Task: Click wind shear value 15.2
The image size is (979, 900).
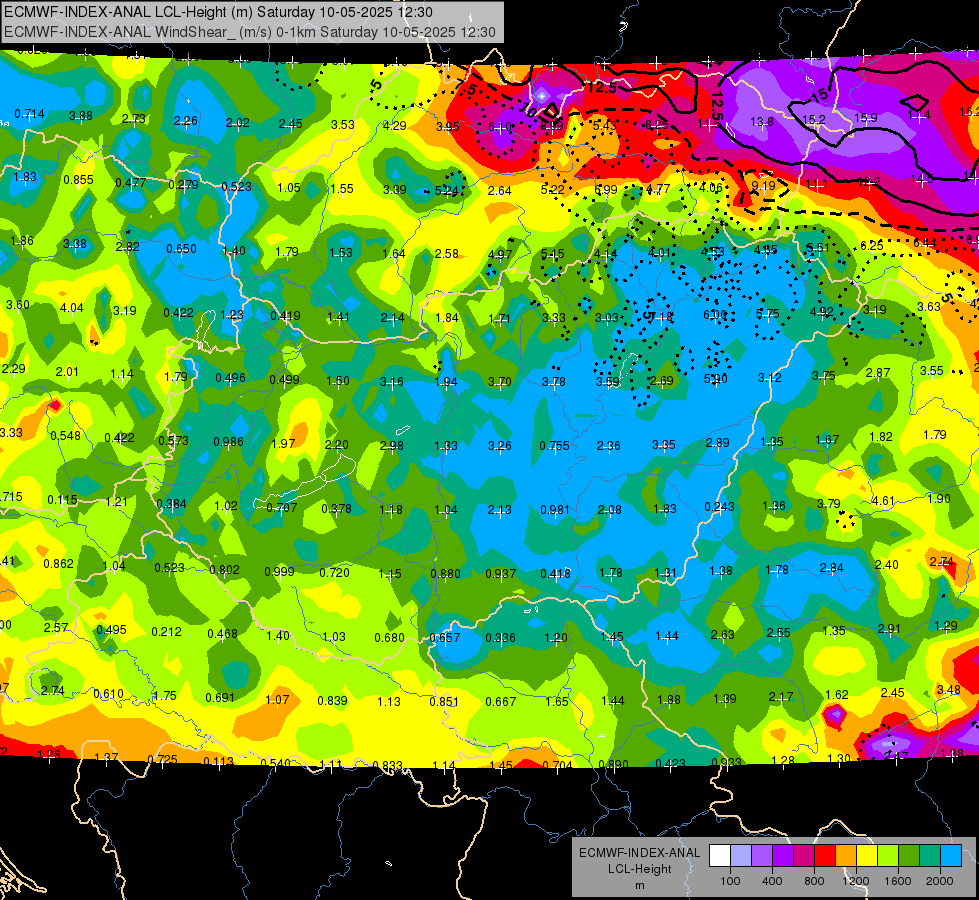Action: [814, 119]
